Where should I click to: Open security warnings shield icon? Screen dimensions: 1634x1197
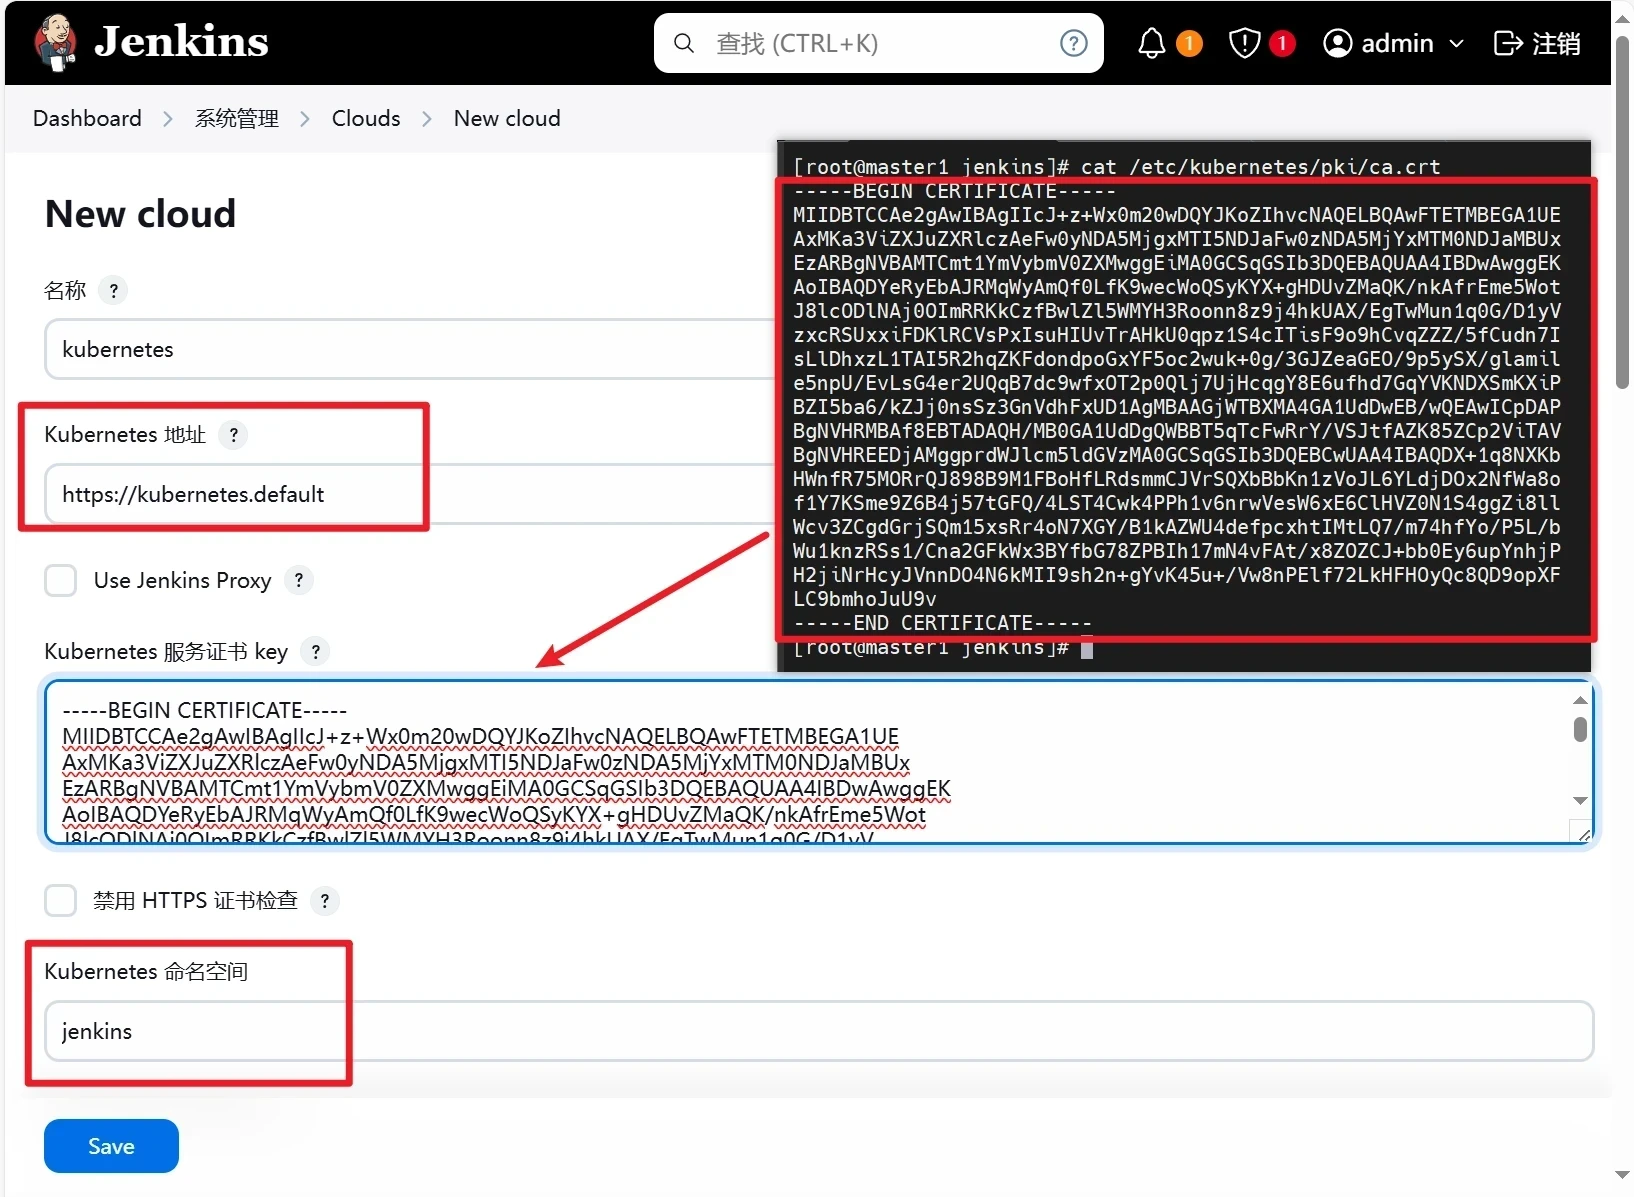(x=1244, y=43)
